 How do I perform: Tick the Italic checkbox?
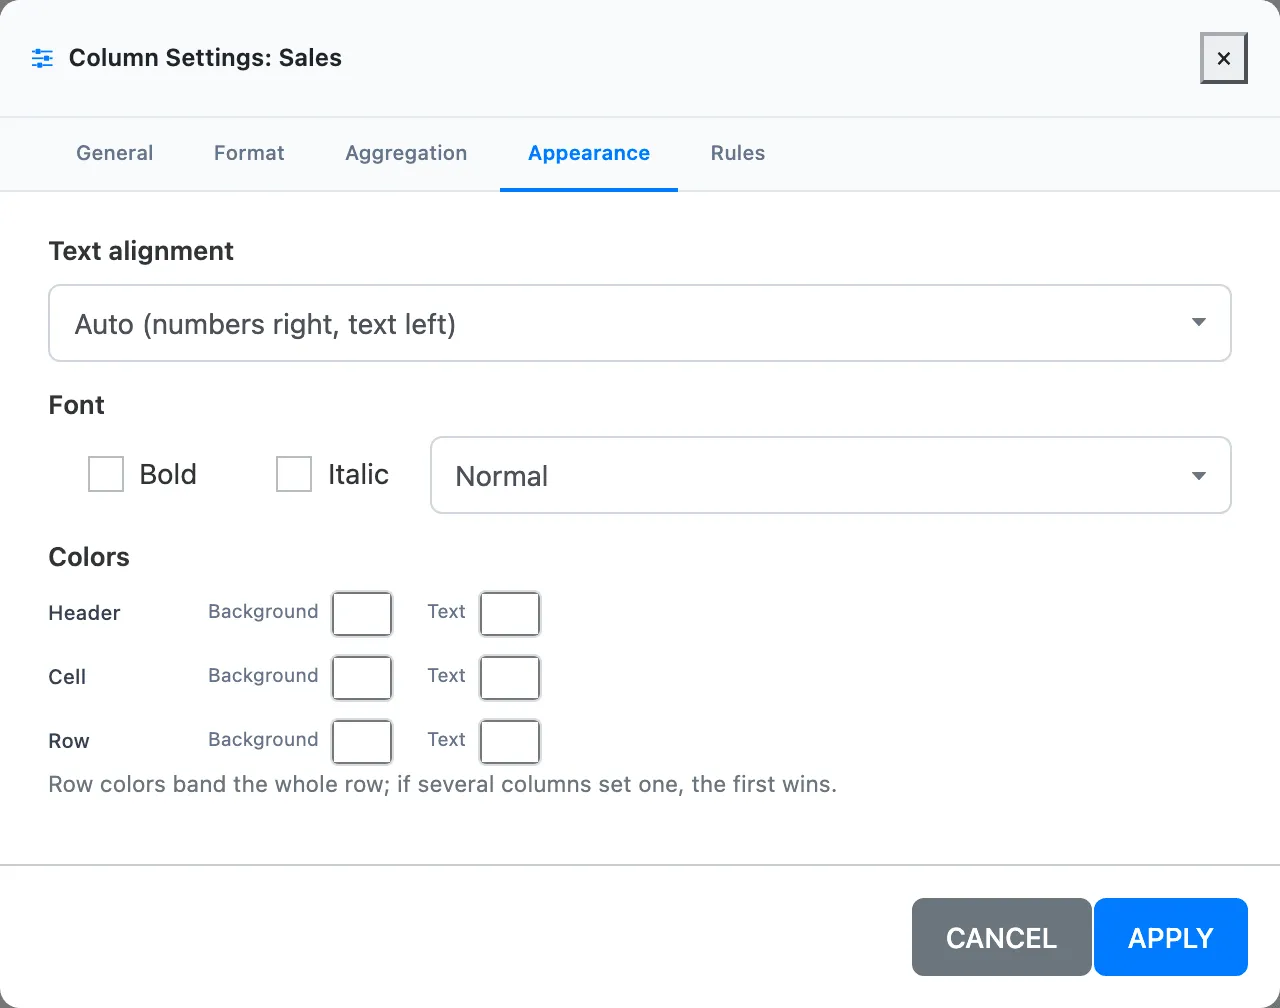click(294, 474)
